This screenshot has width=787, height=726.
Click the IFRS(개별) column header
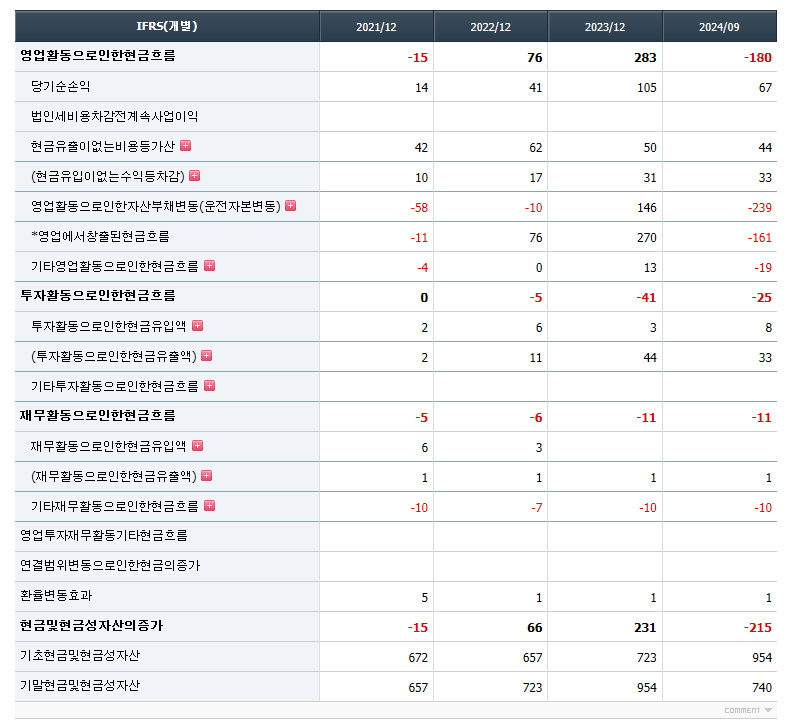tap(167, 26)
